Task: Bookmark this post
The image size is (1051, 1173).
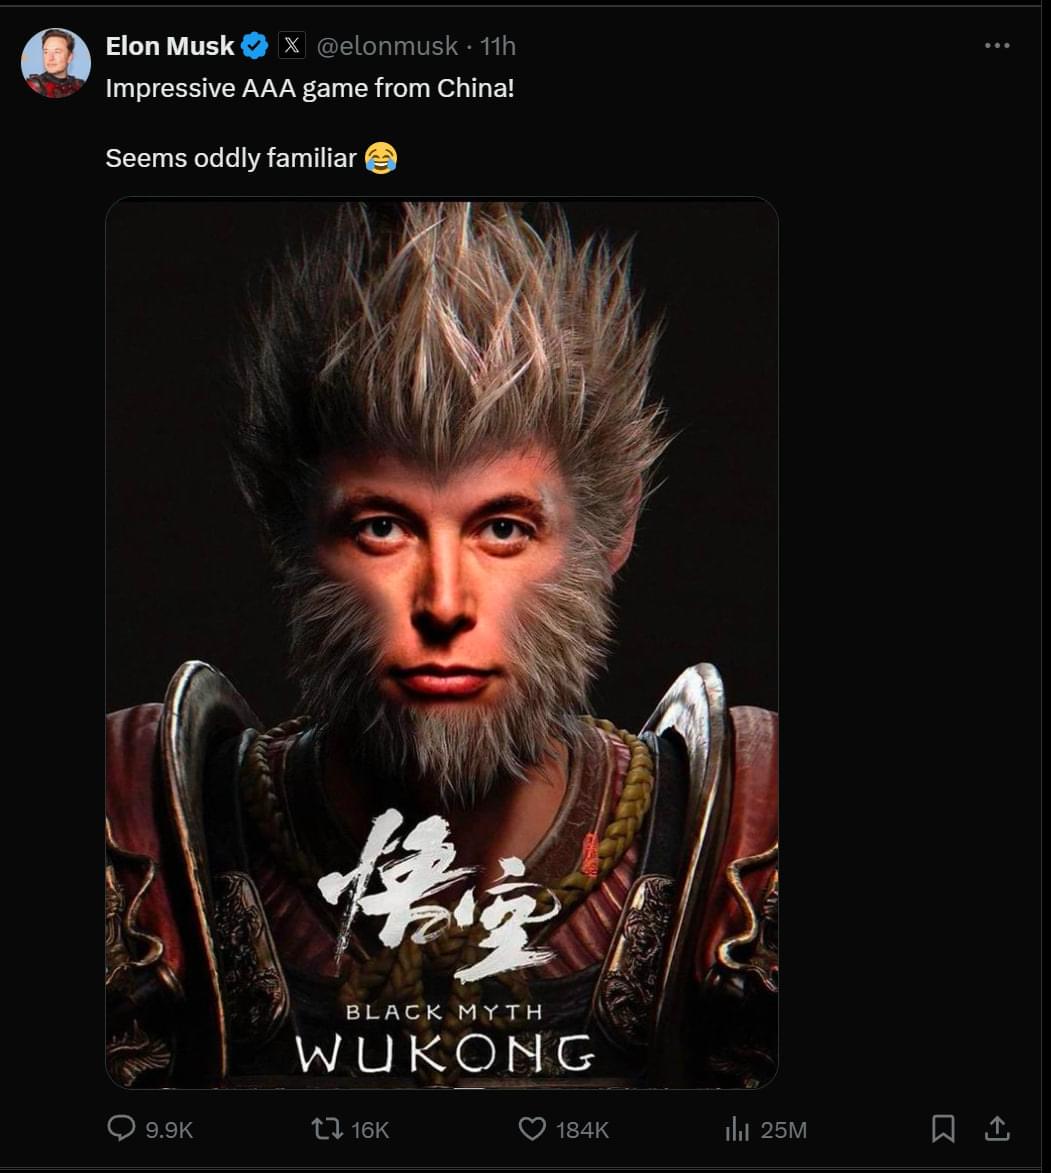Action: pyautogui.click(x=943, y=1129)
